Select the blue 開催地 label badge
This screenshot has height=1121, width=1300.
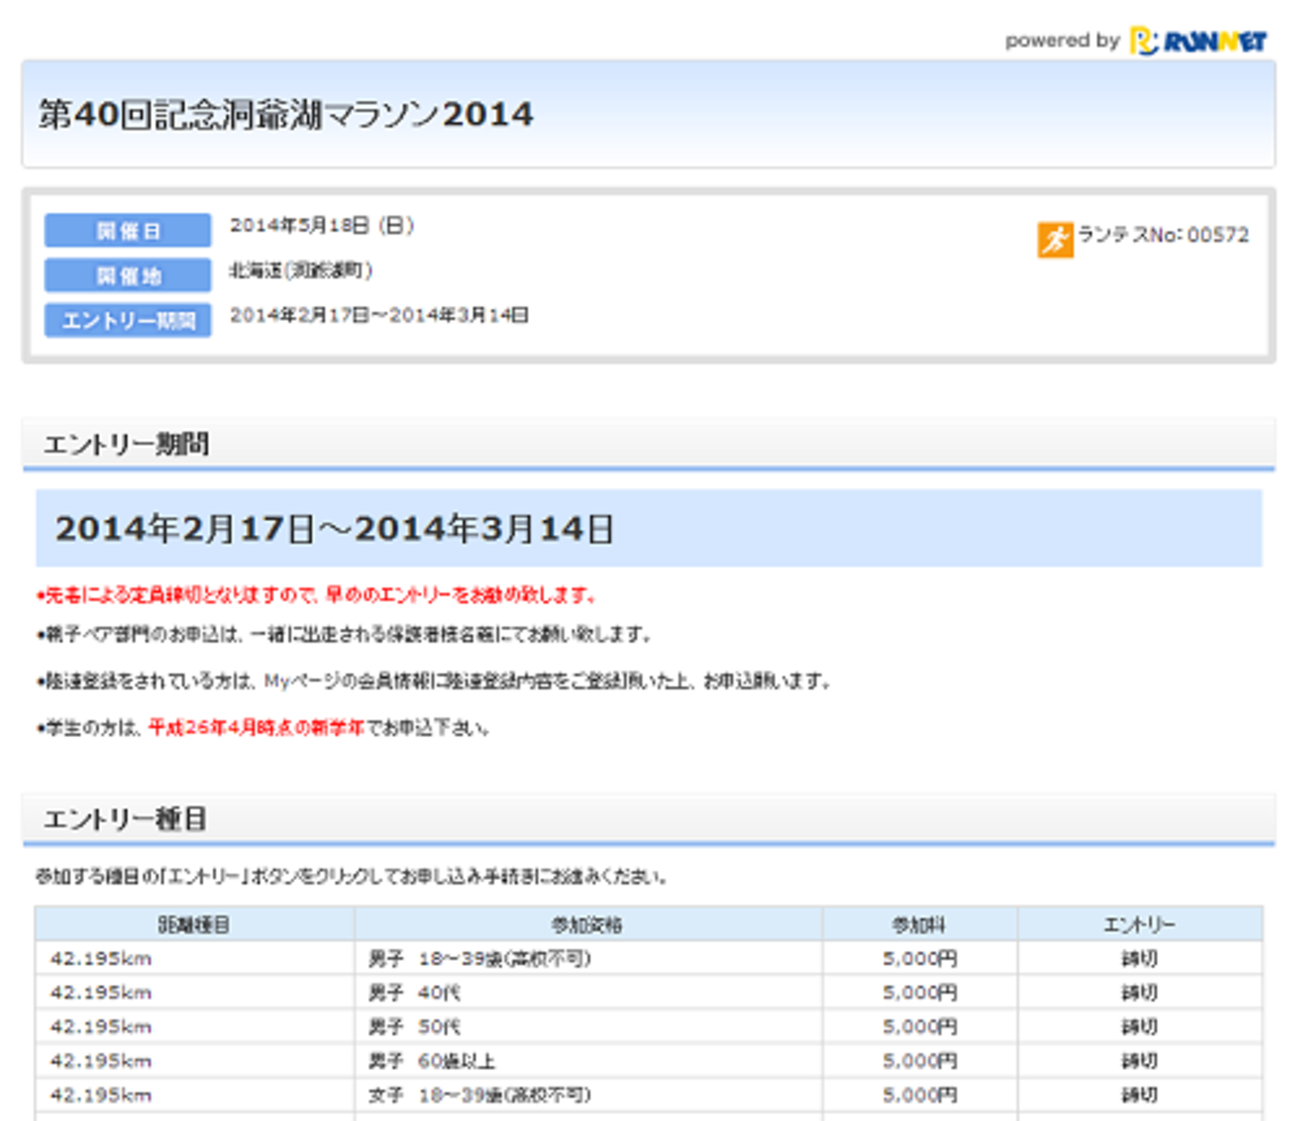pos(128,275)
